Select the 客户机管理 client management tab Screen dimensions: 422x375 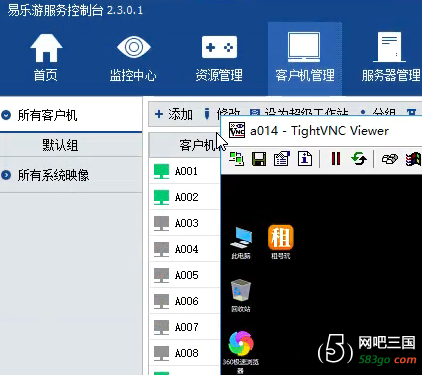point(305,58)
